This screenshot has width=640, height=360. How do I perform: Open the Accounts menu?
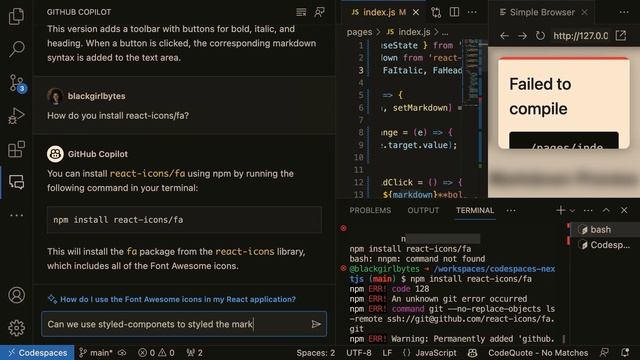click(16, 295)
